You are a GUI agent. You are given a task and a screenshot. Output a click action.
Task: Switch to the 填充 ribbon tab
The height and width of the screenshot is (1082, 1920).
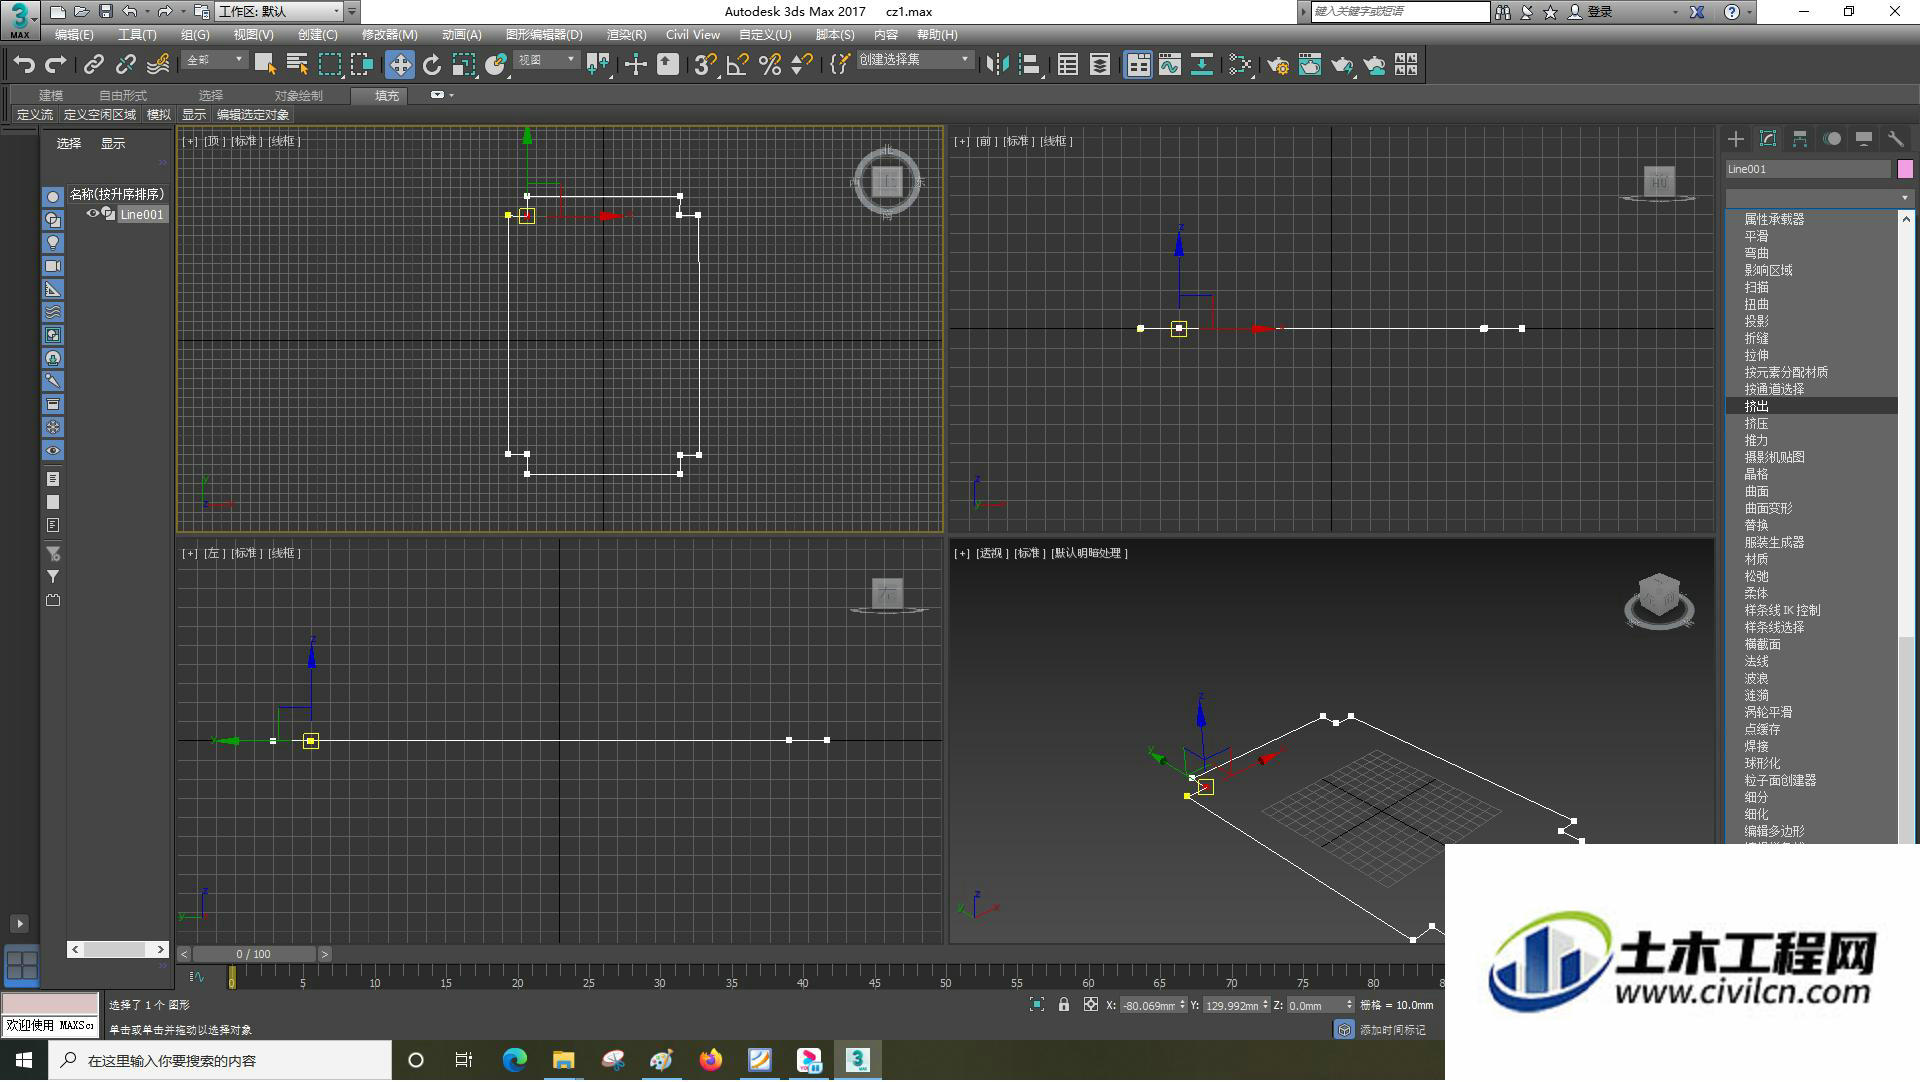pos(387,96)
